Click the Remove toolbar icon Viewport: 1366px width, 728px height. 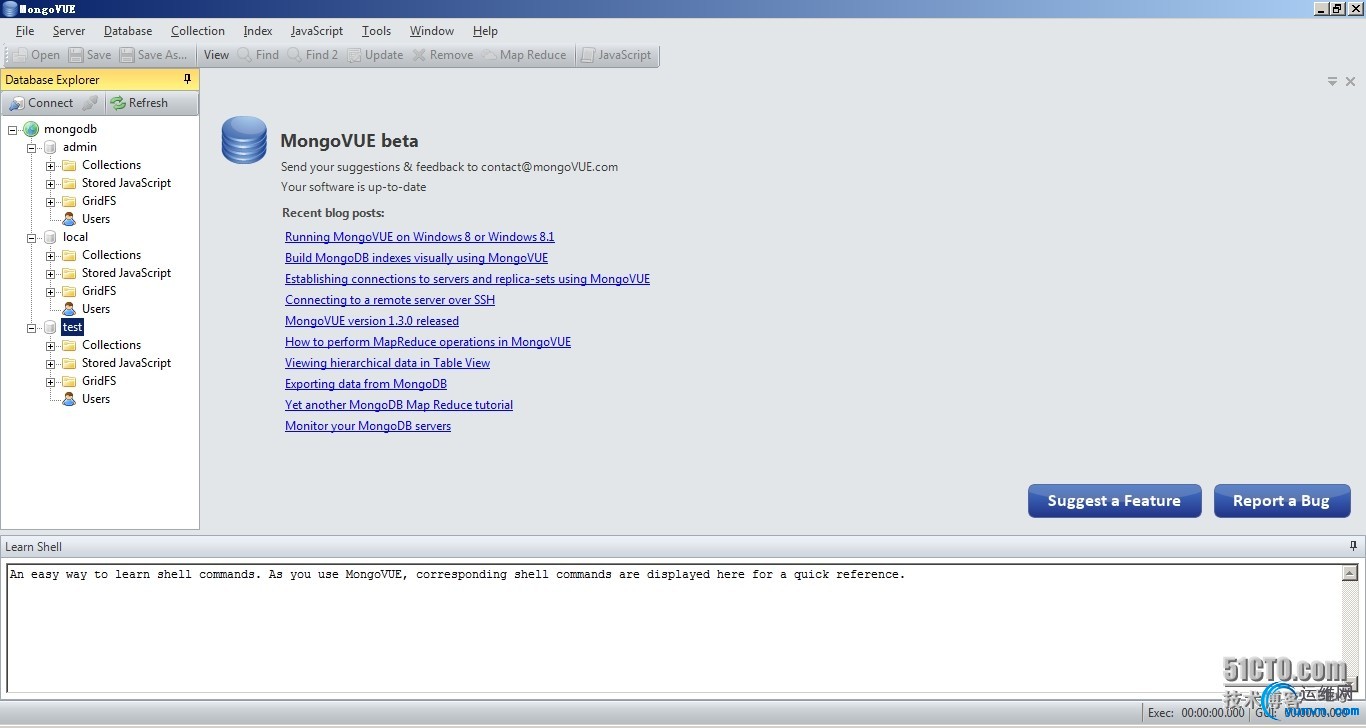419,55
